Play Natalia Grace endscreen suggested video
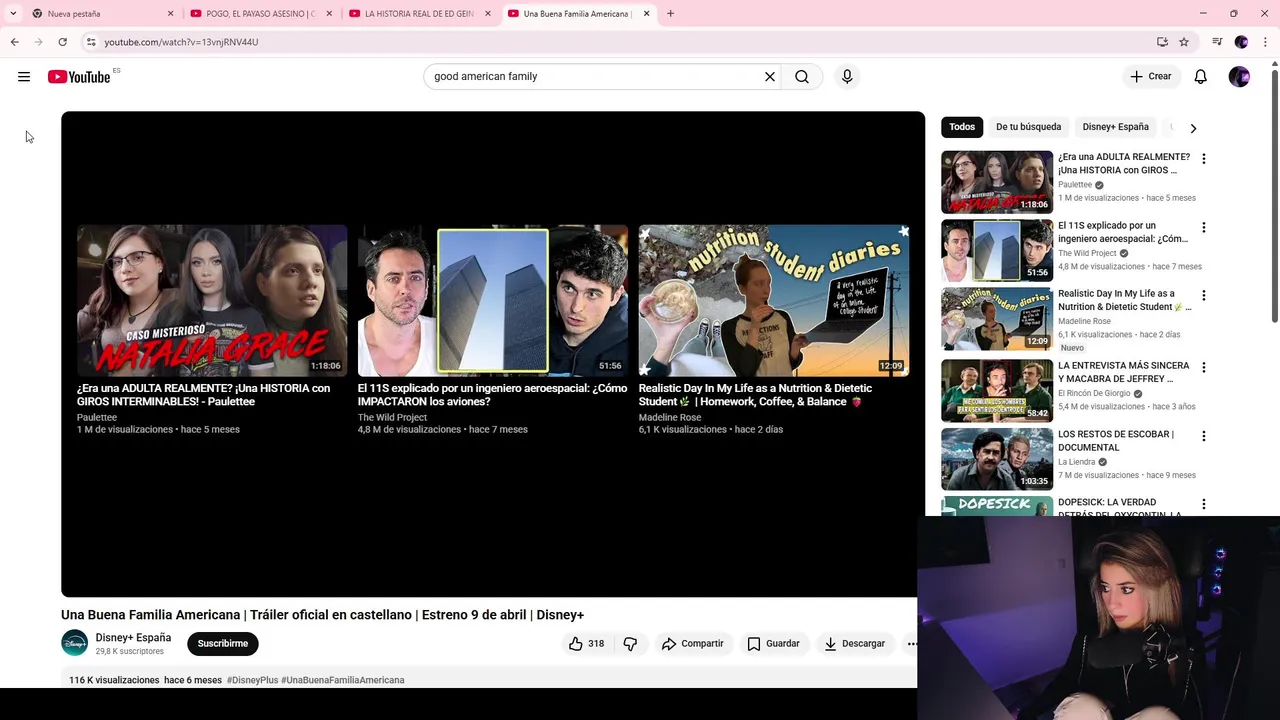 pyautogui.click(x=212, y=300)
